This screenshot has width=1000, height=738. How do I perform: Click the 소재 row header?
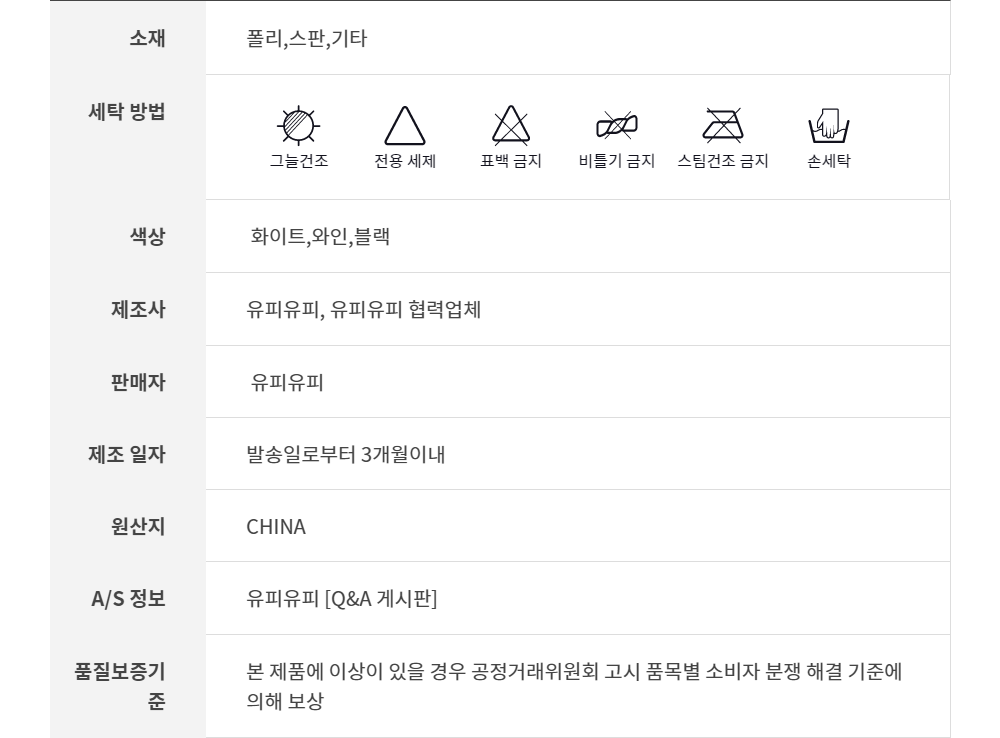(147, 38)
